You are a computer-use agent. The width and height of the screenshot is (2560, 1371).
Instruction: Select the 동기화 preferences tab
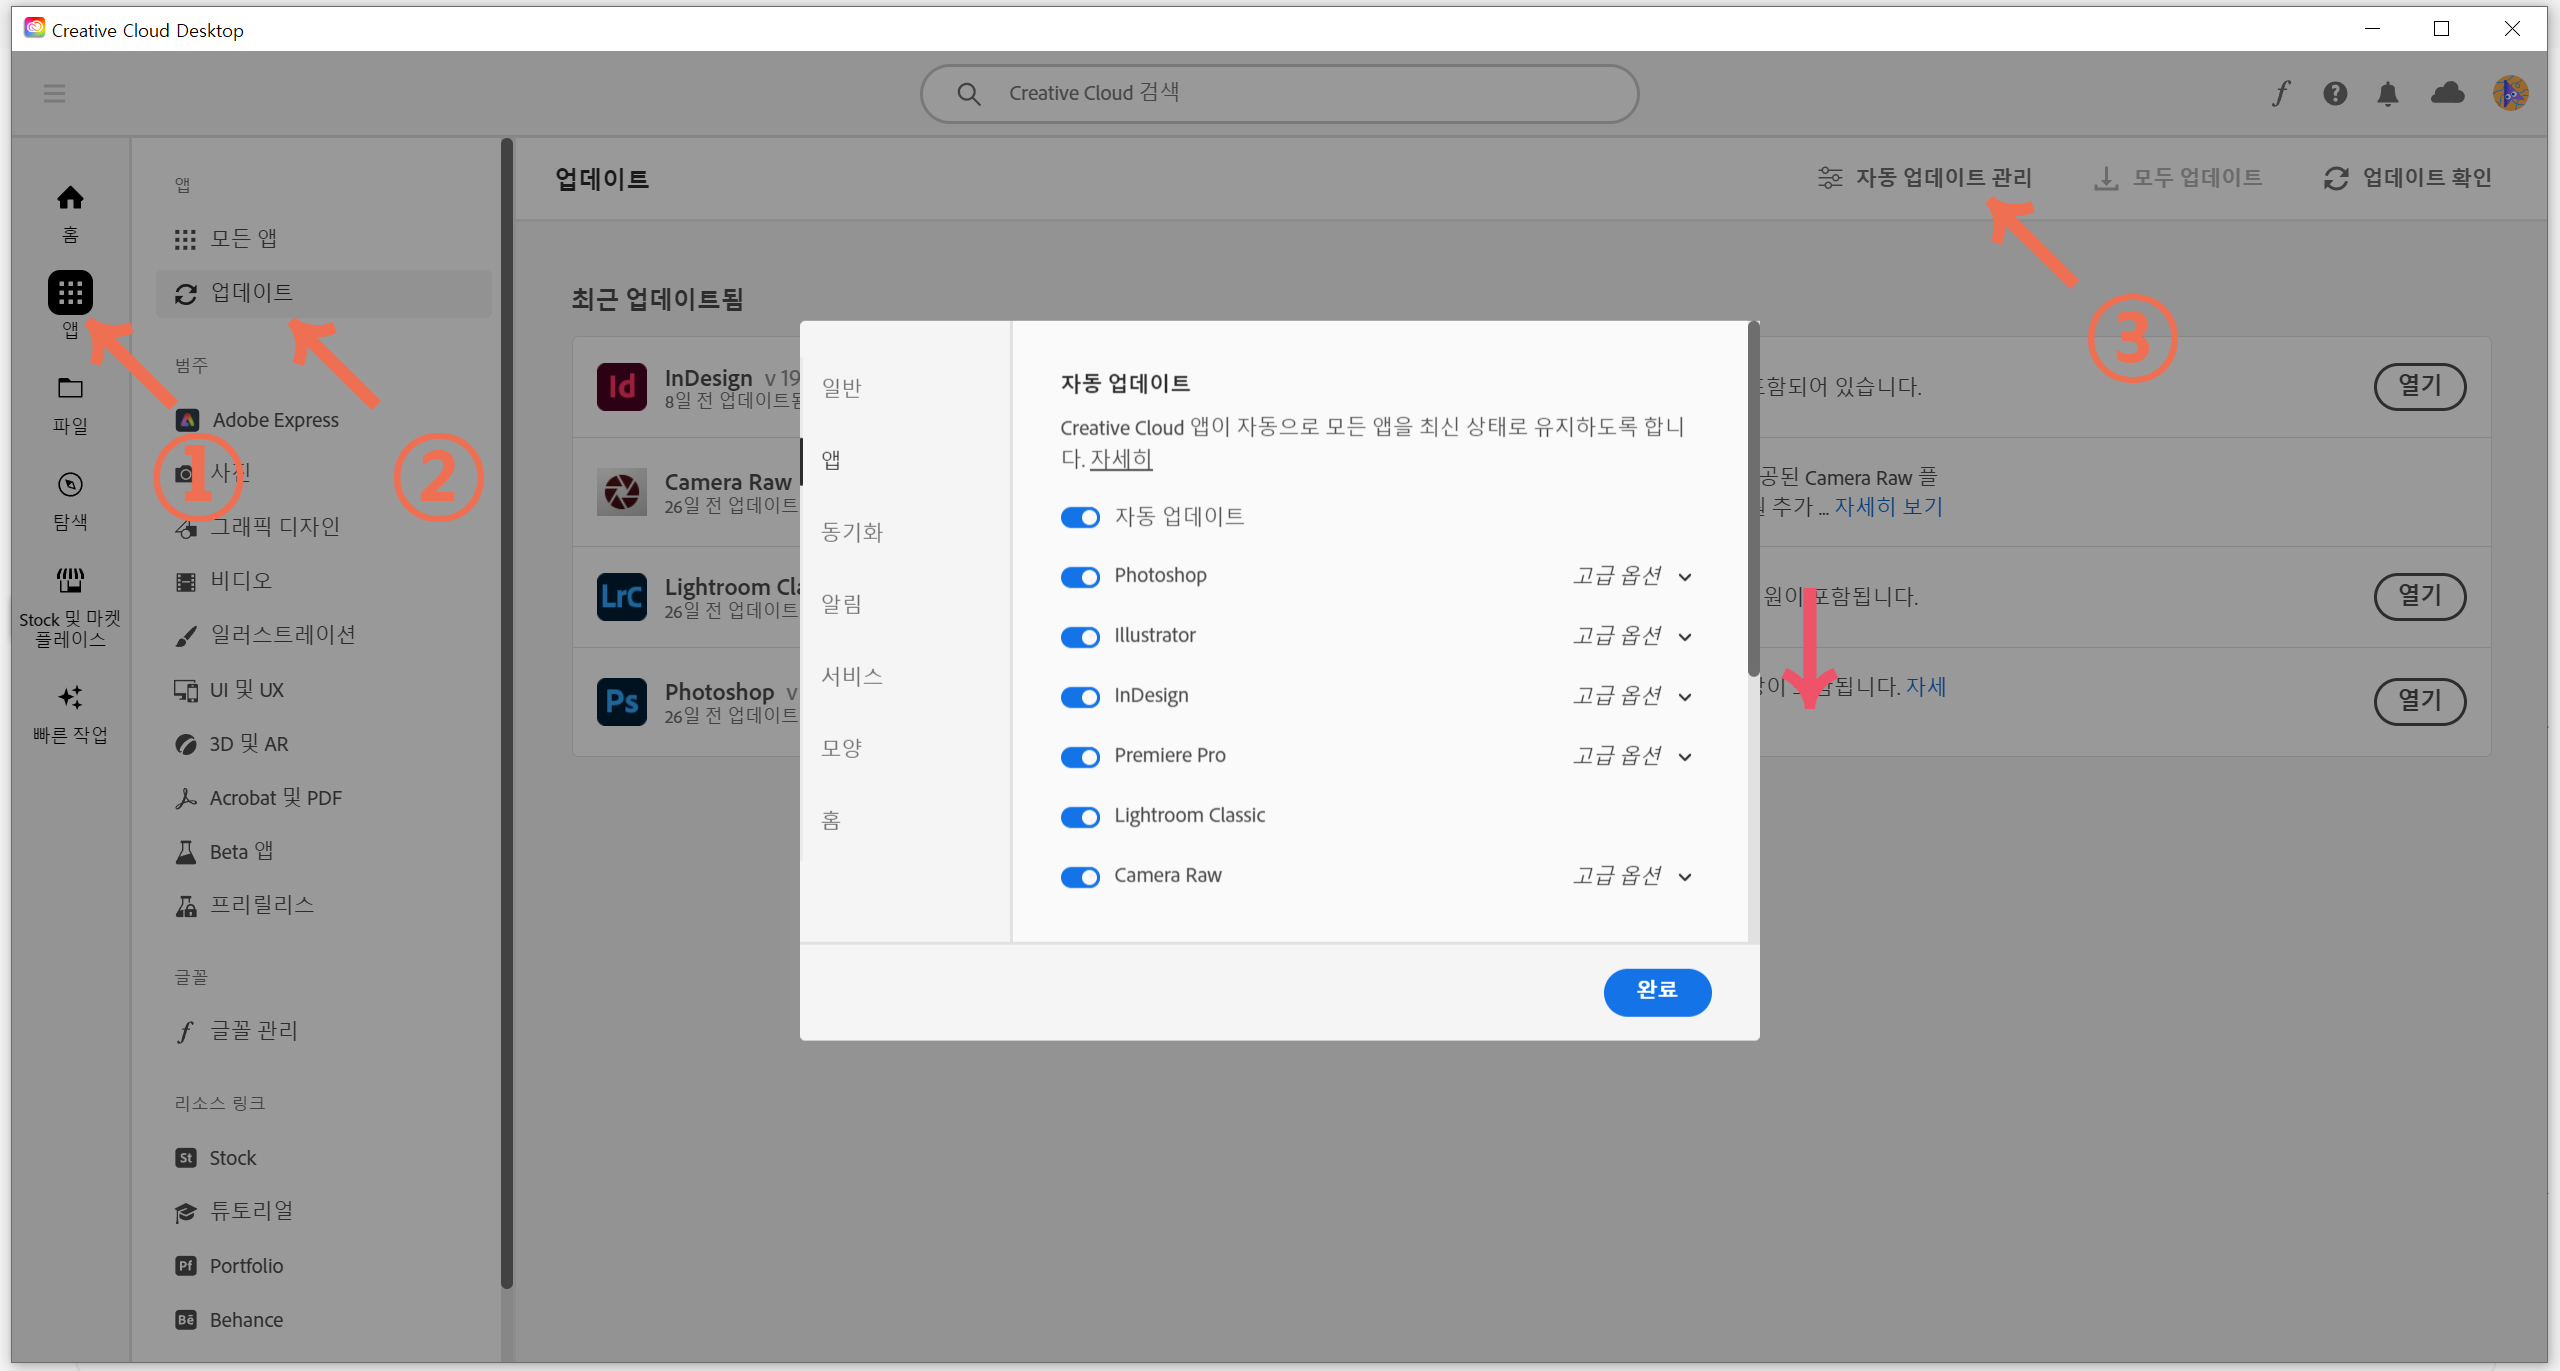pyautogui.click(x=852, y=532)
